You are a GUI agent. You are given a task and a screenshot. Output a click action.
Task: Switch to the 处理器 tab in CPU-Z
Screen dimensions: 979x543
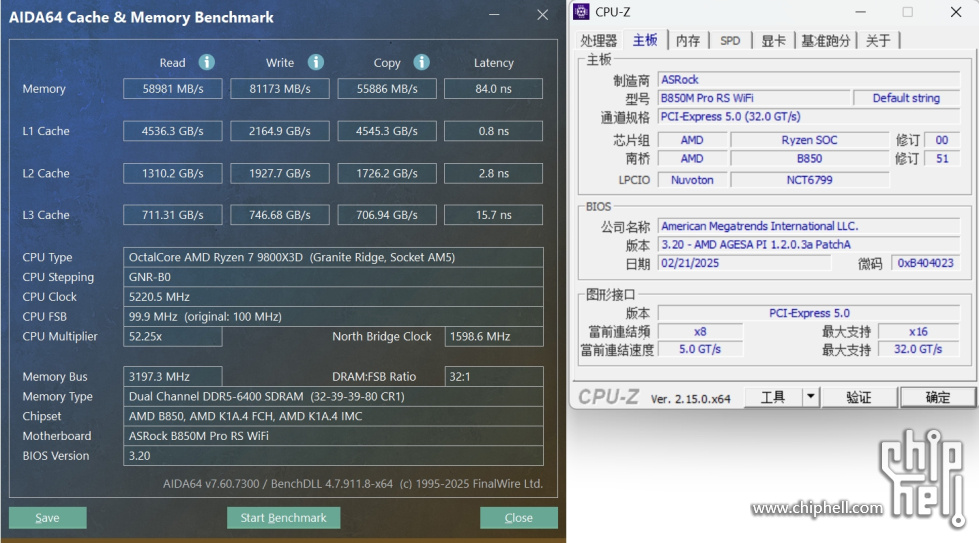click(x=599, y=41)
